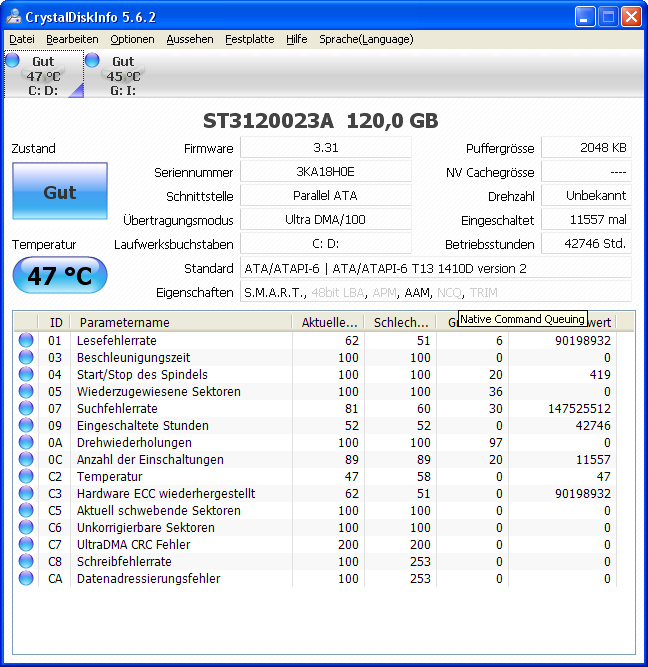Minimize the CrystalDiskInfo window
The image size is (648, 667).
[585, 17]
